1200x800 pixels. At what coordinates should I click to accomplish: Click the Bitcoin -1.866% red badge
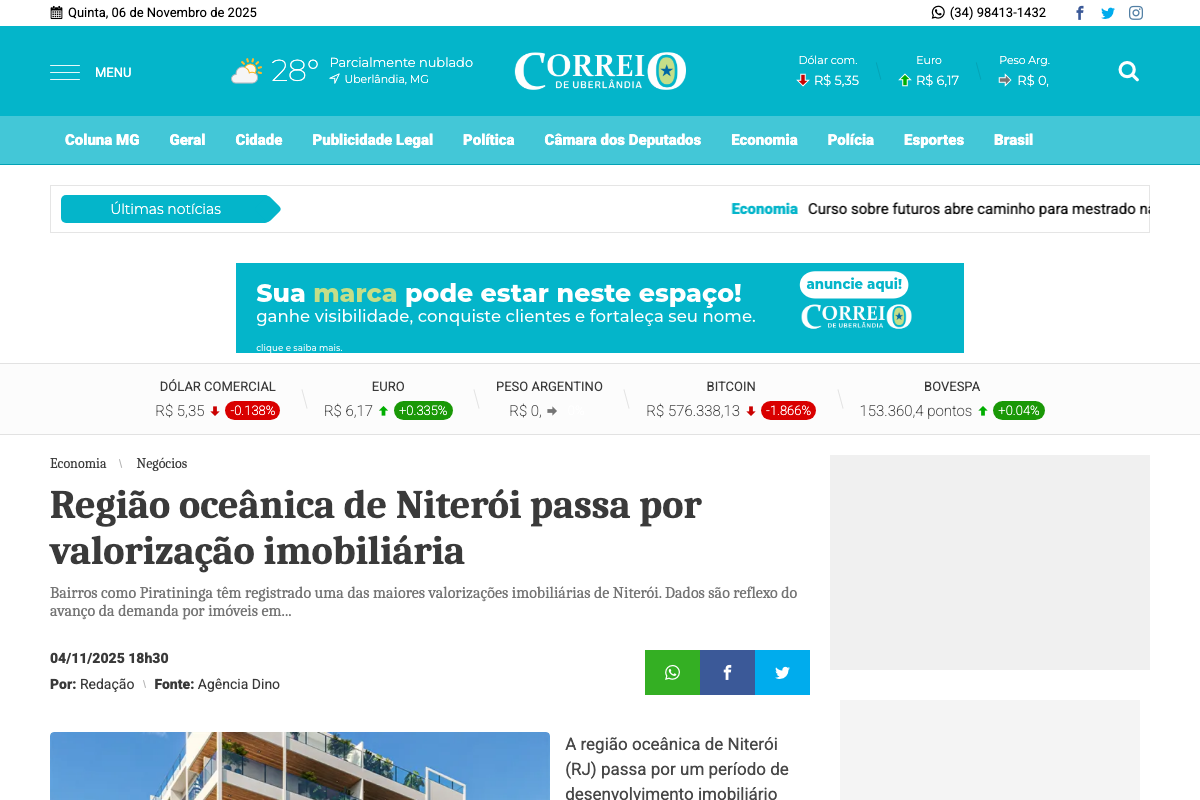[787, 410]
